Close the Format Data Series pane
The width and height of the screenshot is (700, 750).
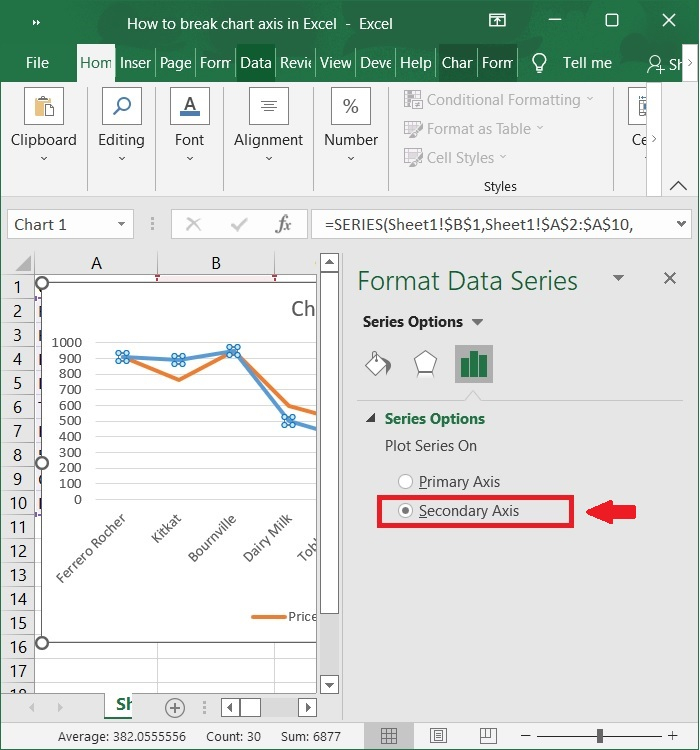[x=670, y=278]
